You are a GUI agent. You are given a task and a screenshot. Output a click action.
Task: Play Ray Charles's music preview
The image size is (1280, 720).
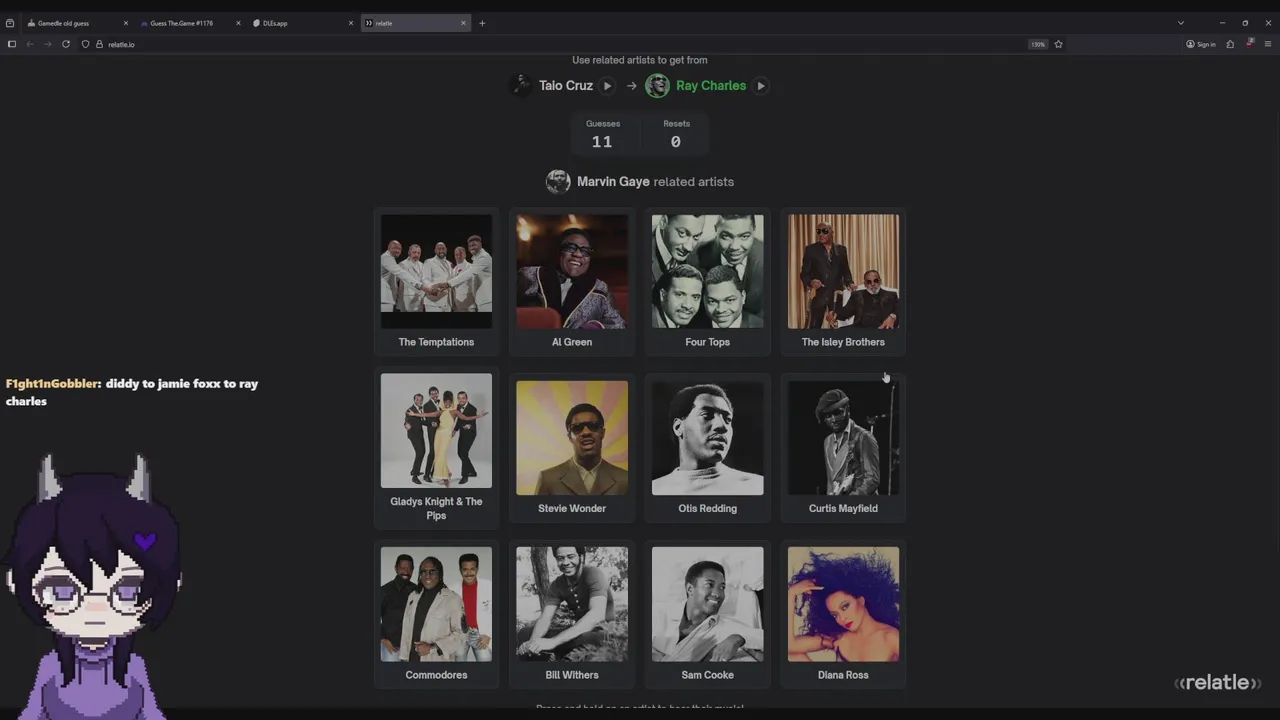click(x=761, y=86)
